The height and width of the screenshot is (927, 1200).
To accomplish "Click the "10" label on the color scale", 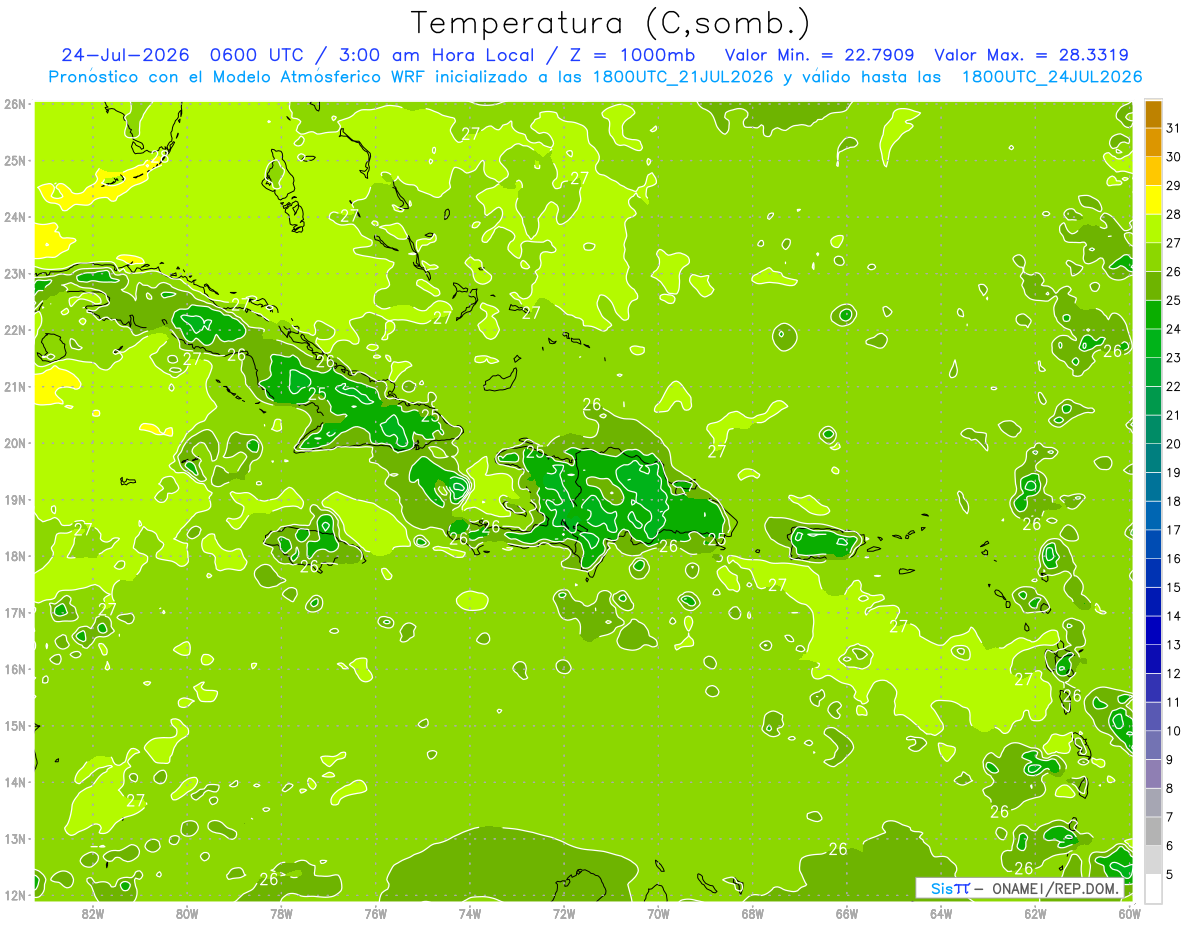I will coord(1174,731).
